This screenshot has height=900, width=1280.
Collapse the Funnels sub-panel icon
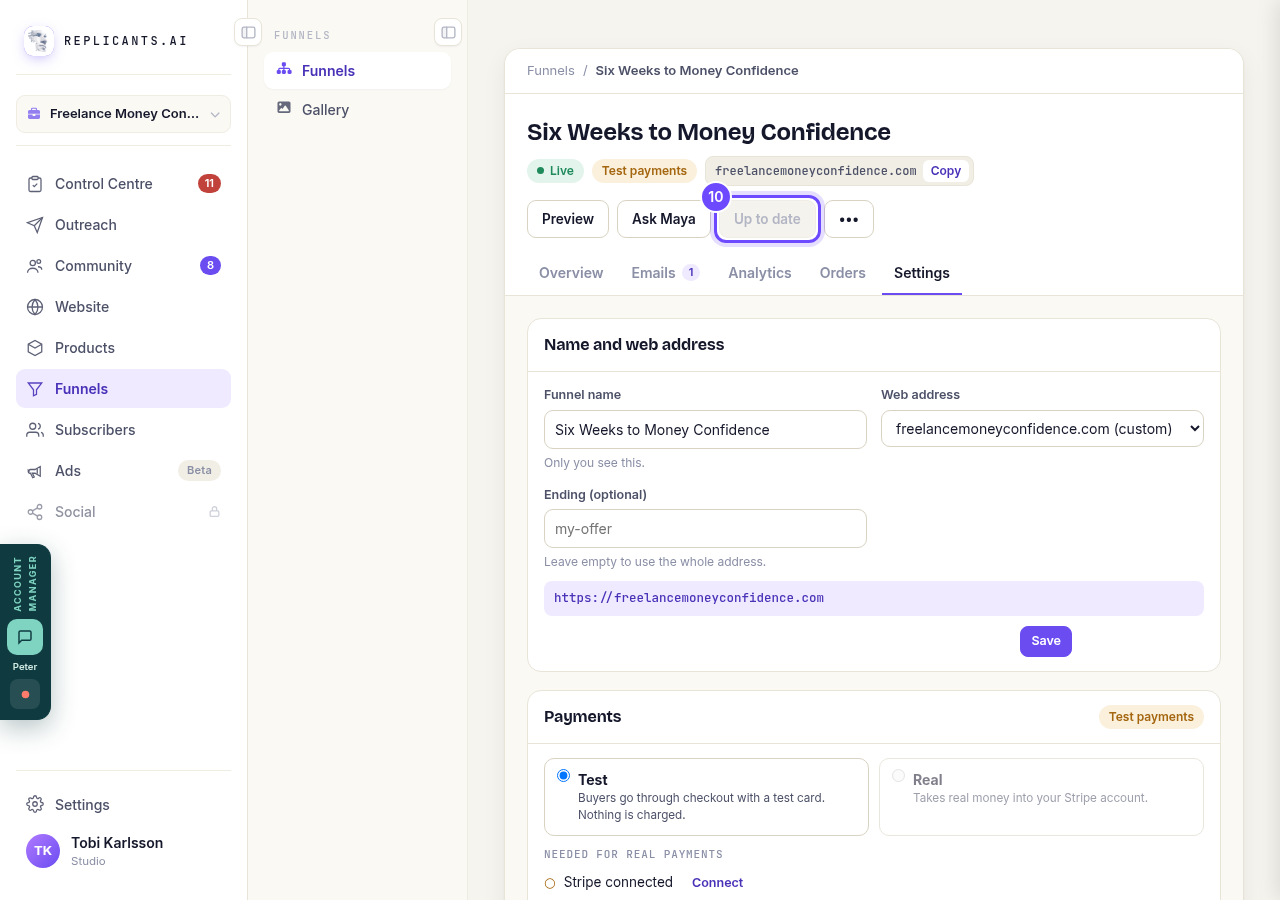coord(448,32)
